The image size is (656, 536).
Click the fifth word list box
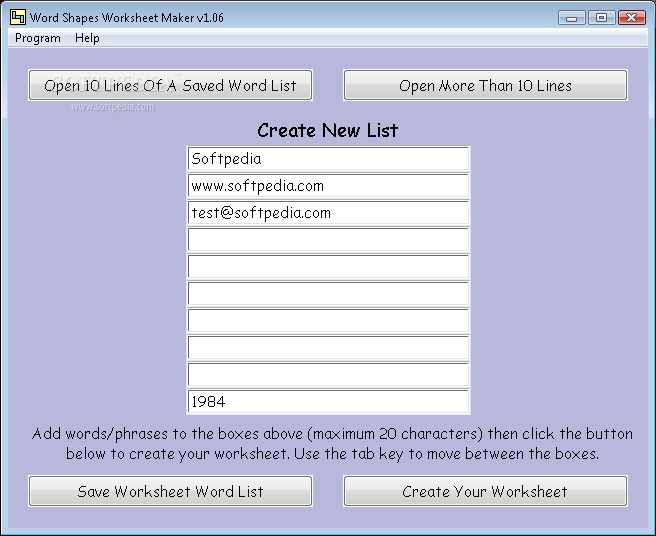pos(328,267)
